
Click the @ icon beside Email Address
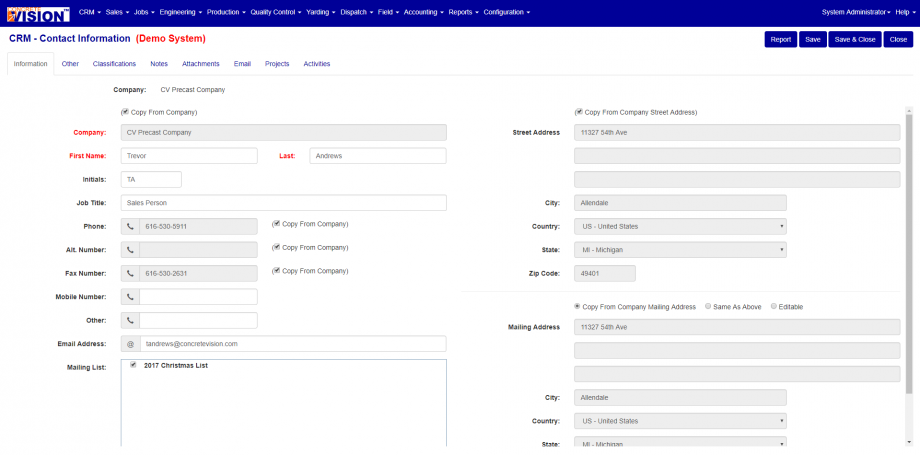tap(130, 343)
